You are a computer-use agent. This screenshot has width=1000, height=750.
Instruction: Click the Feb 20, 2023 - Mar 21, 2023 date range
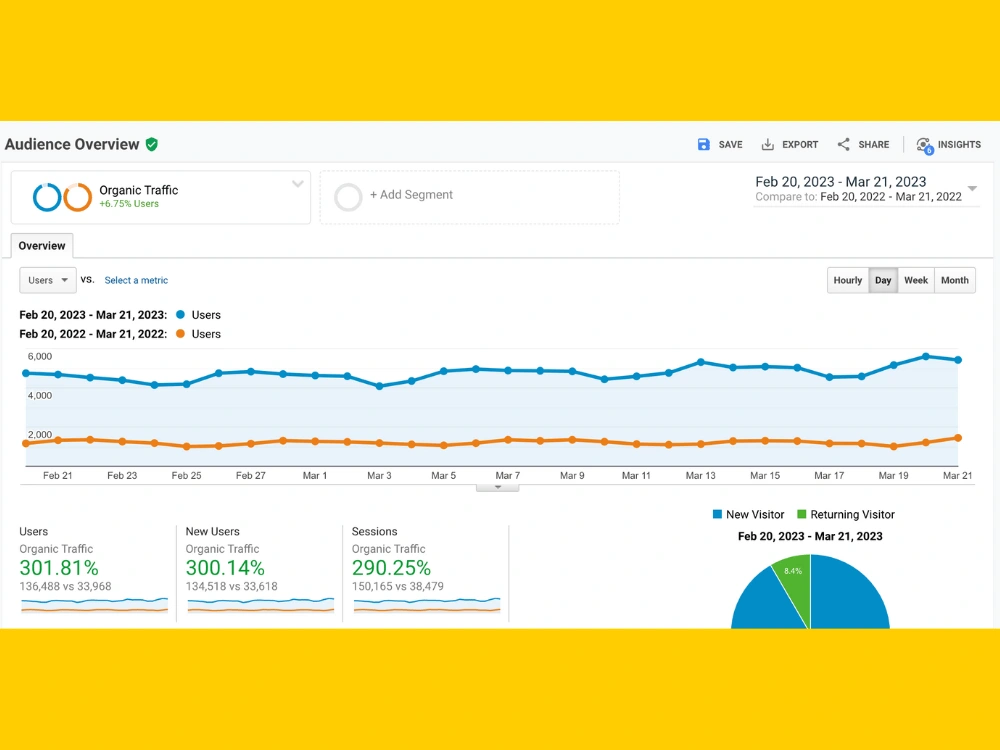[841, 182]
